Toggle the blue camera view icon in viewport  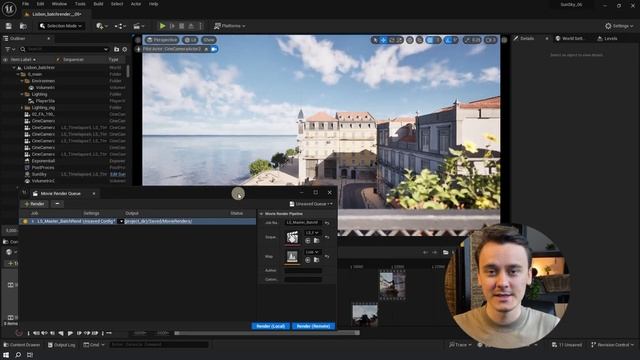pyautogui.click(x=214, y=49)
